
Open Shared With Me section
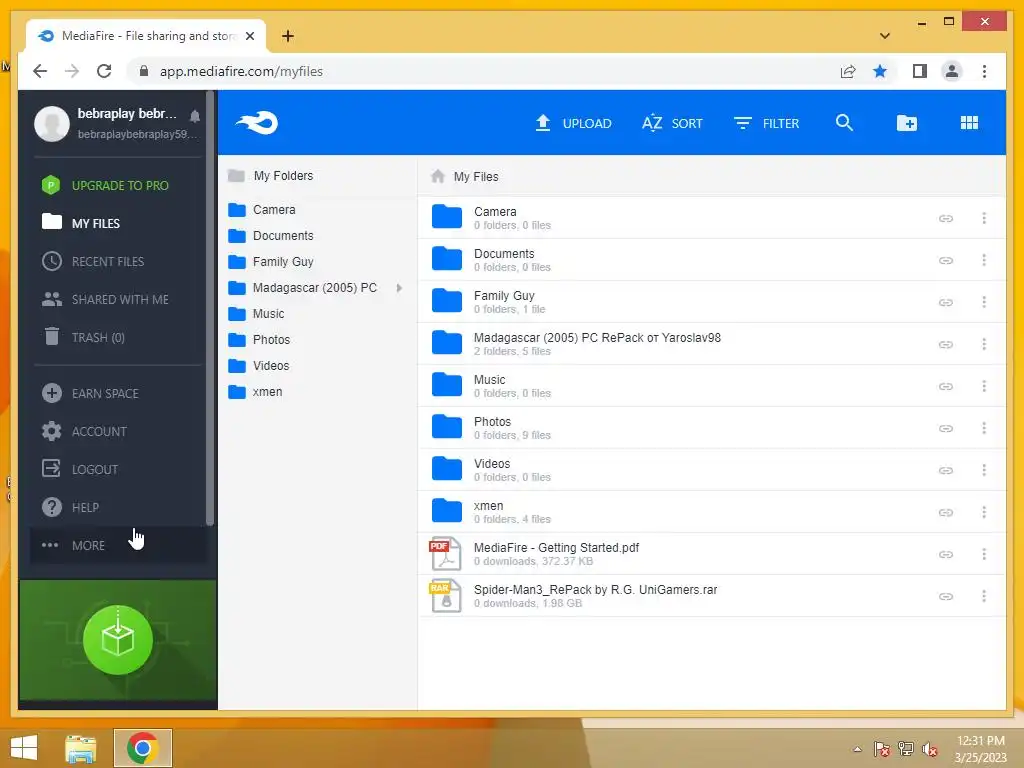pos(118,299)
